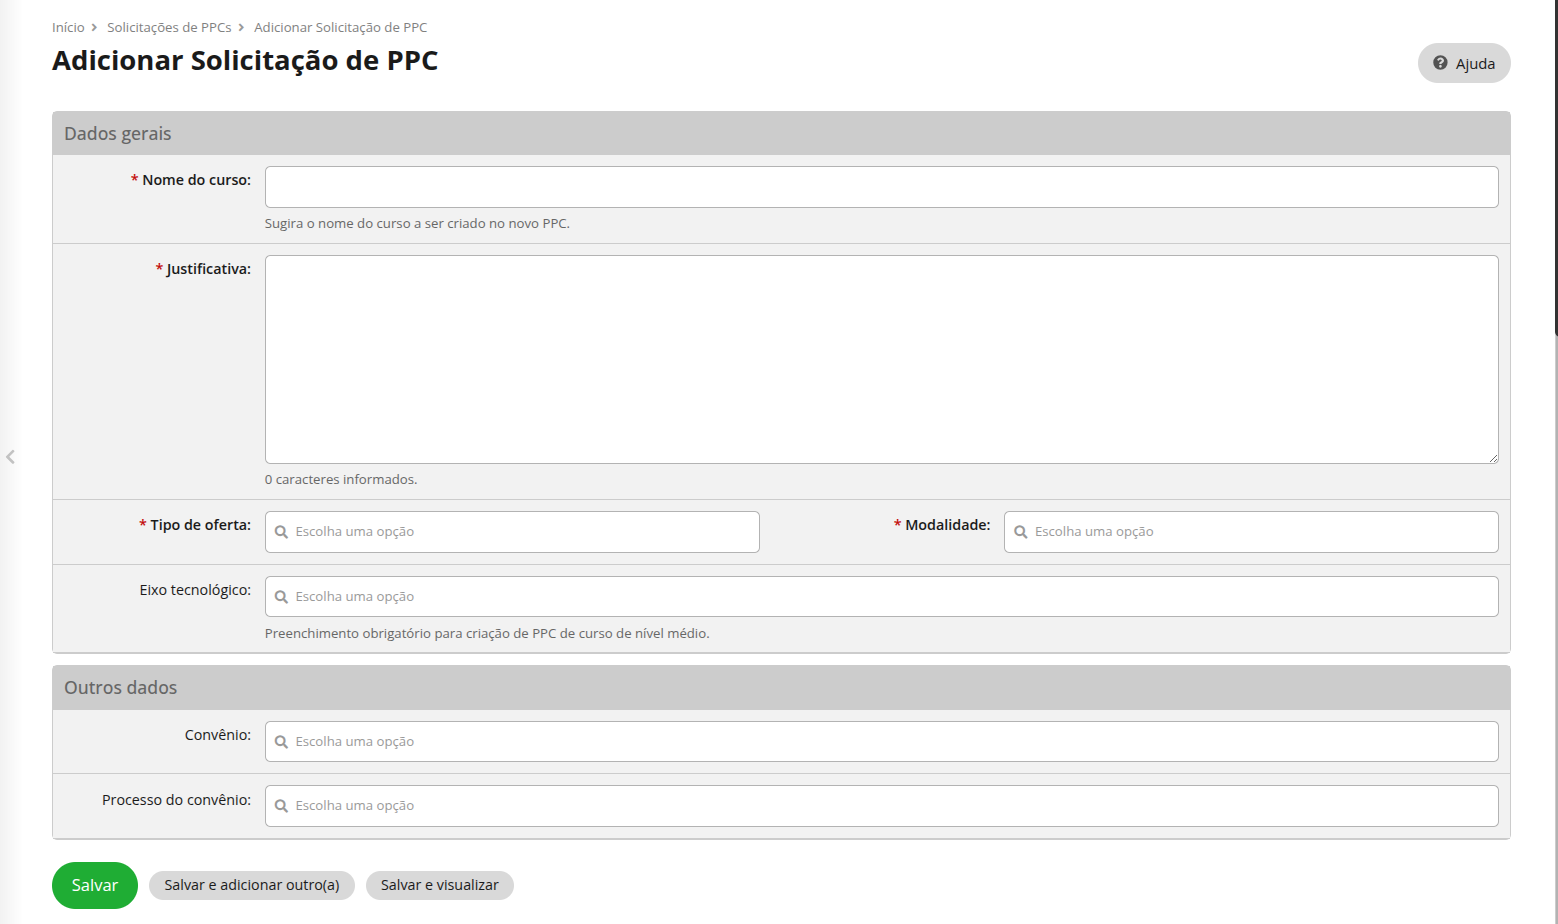Expand the collapsed sidebar with left chevron
1558x924 pixels.
coord(11,457)
